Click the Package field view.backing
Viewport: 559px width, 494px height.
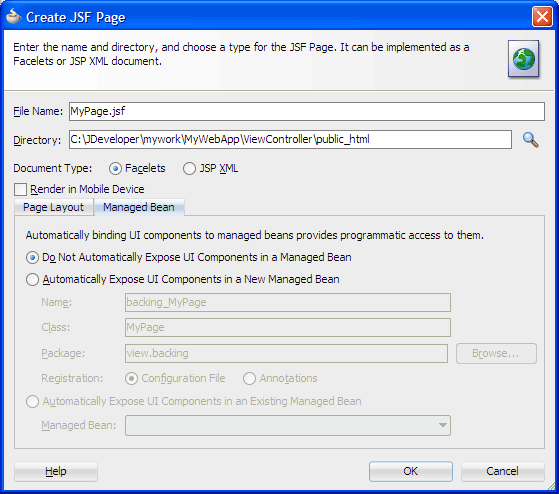[x=286, y=353]
